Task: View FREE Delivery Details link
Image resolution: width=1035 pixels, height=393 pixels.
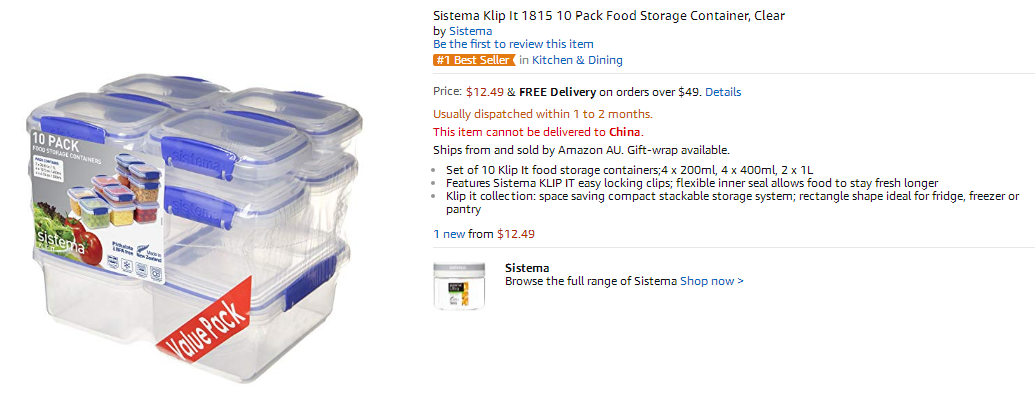Action: coord(723,92)
